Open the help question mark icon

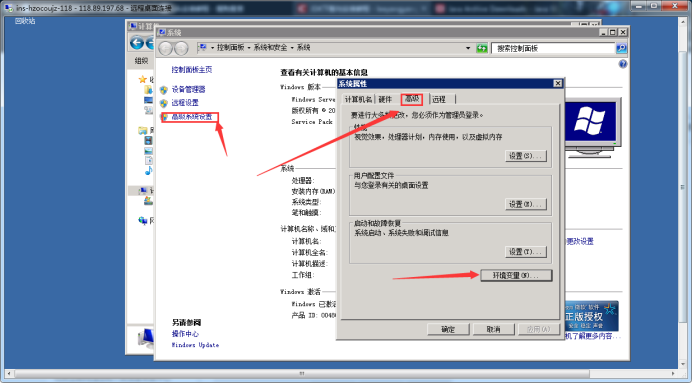(x=623, y=64)
